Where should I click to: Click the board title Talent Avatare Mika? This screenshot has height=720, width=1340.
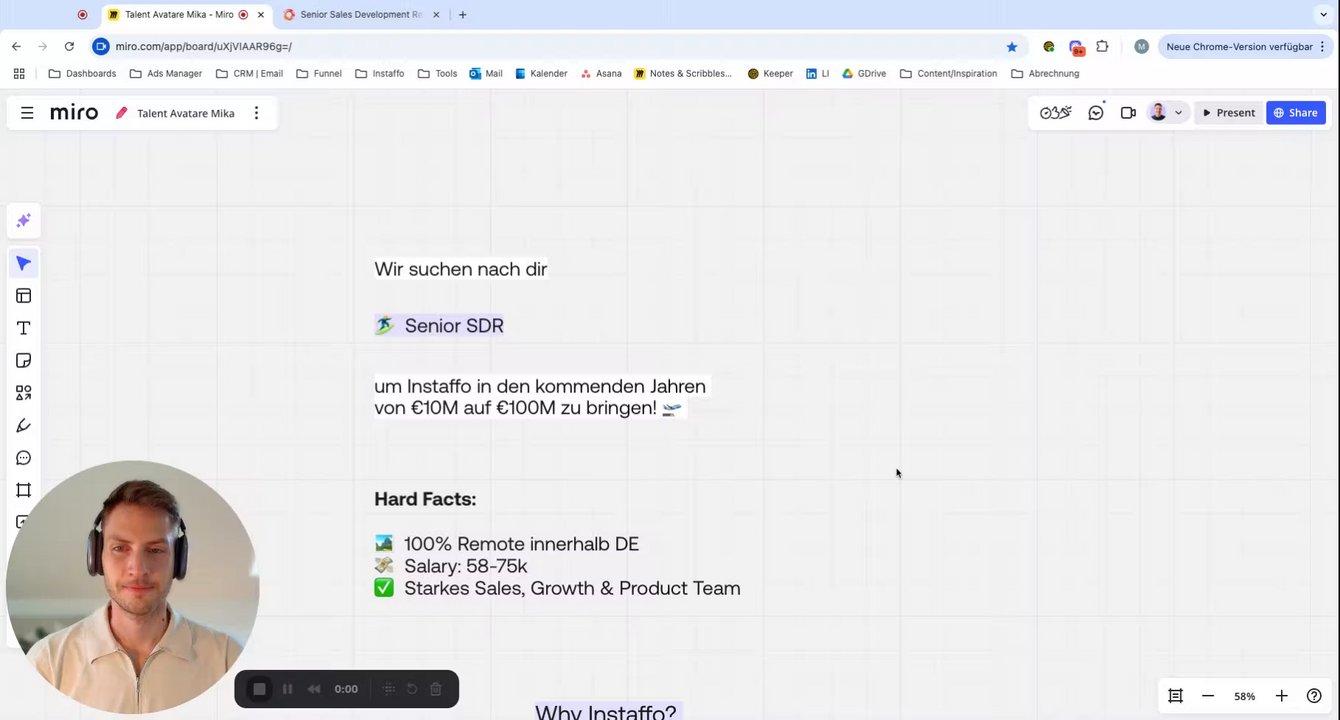point(185,113)
